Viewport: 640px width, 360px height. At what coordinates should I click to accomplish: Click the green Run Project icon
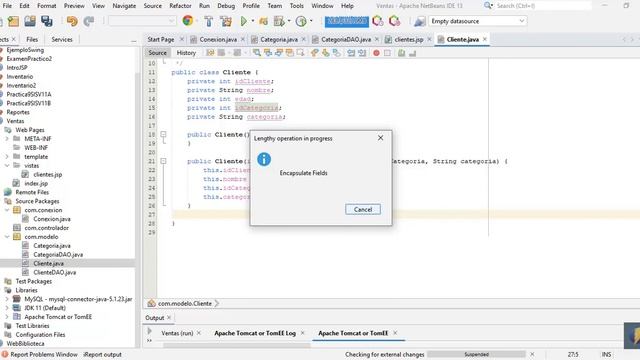pos(244,21)
